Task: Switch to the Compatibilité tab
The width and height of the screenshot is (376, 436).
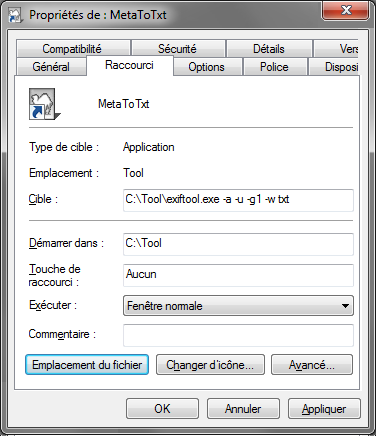Action: point(72,49)
